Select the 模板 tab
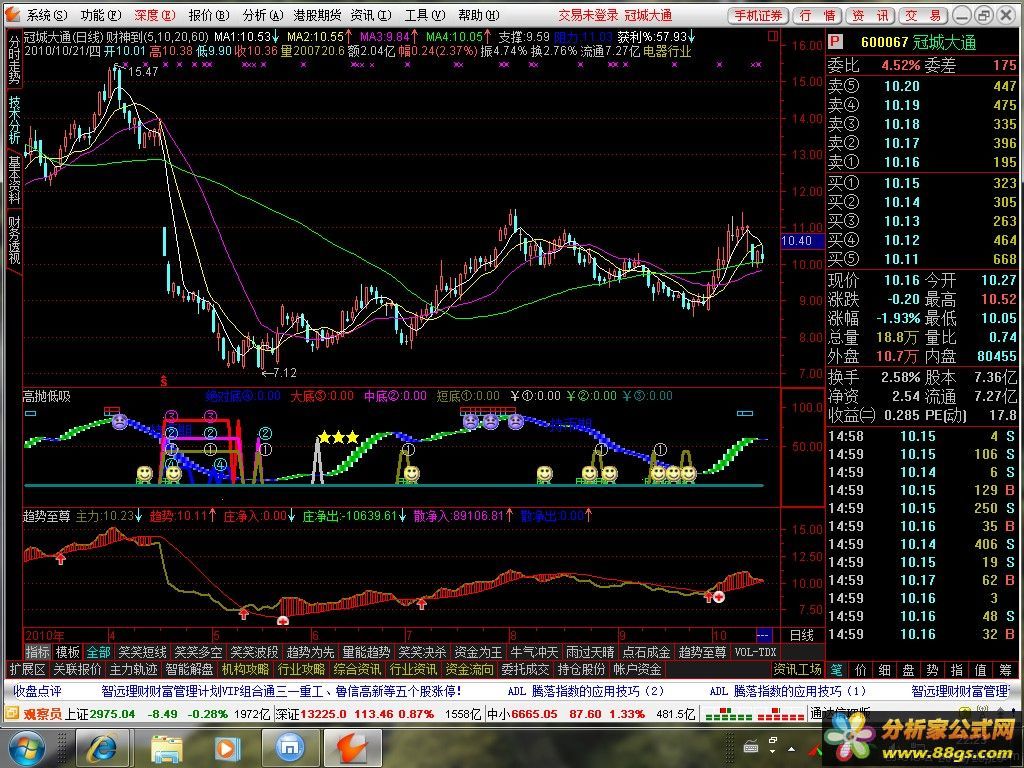This screenshot has height=768, width=1024. pyautogui.click(x=67, y=652)
